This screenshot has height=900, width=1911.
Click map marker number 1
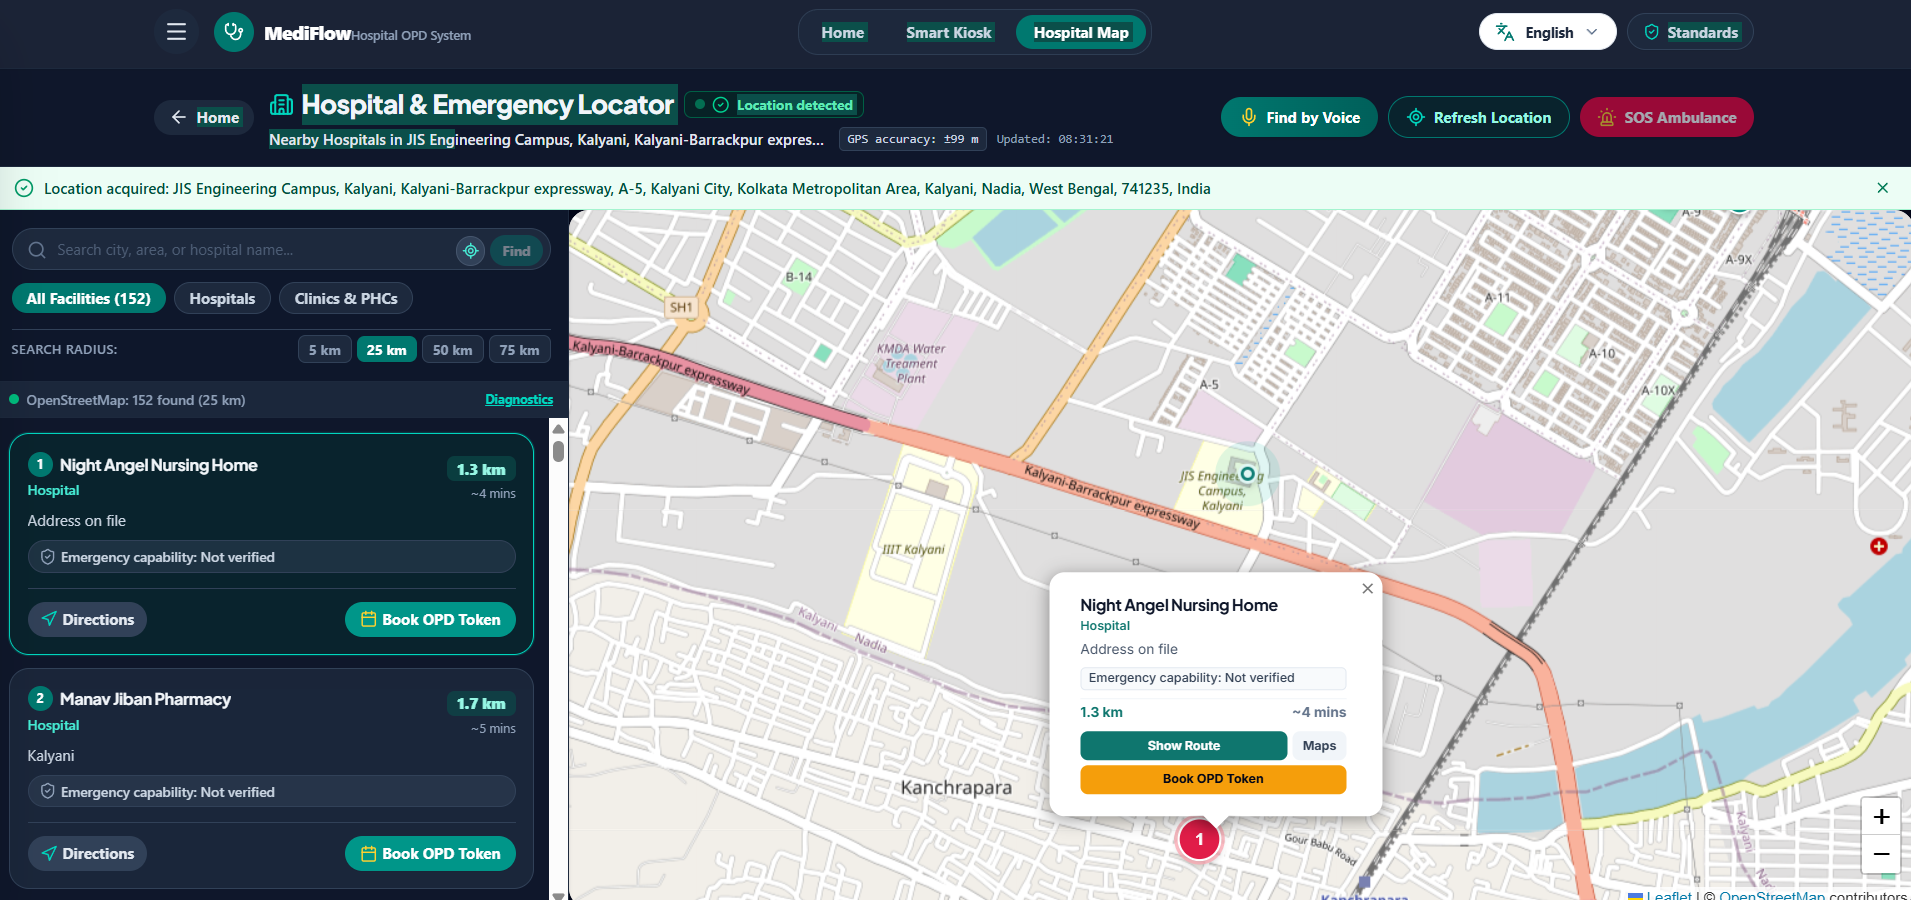tap(1199, 840)
